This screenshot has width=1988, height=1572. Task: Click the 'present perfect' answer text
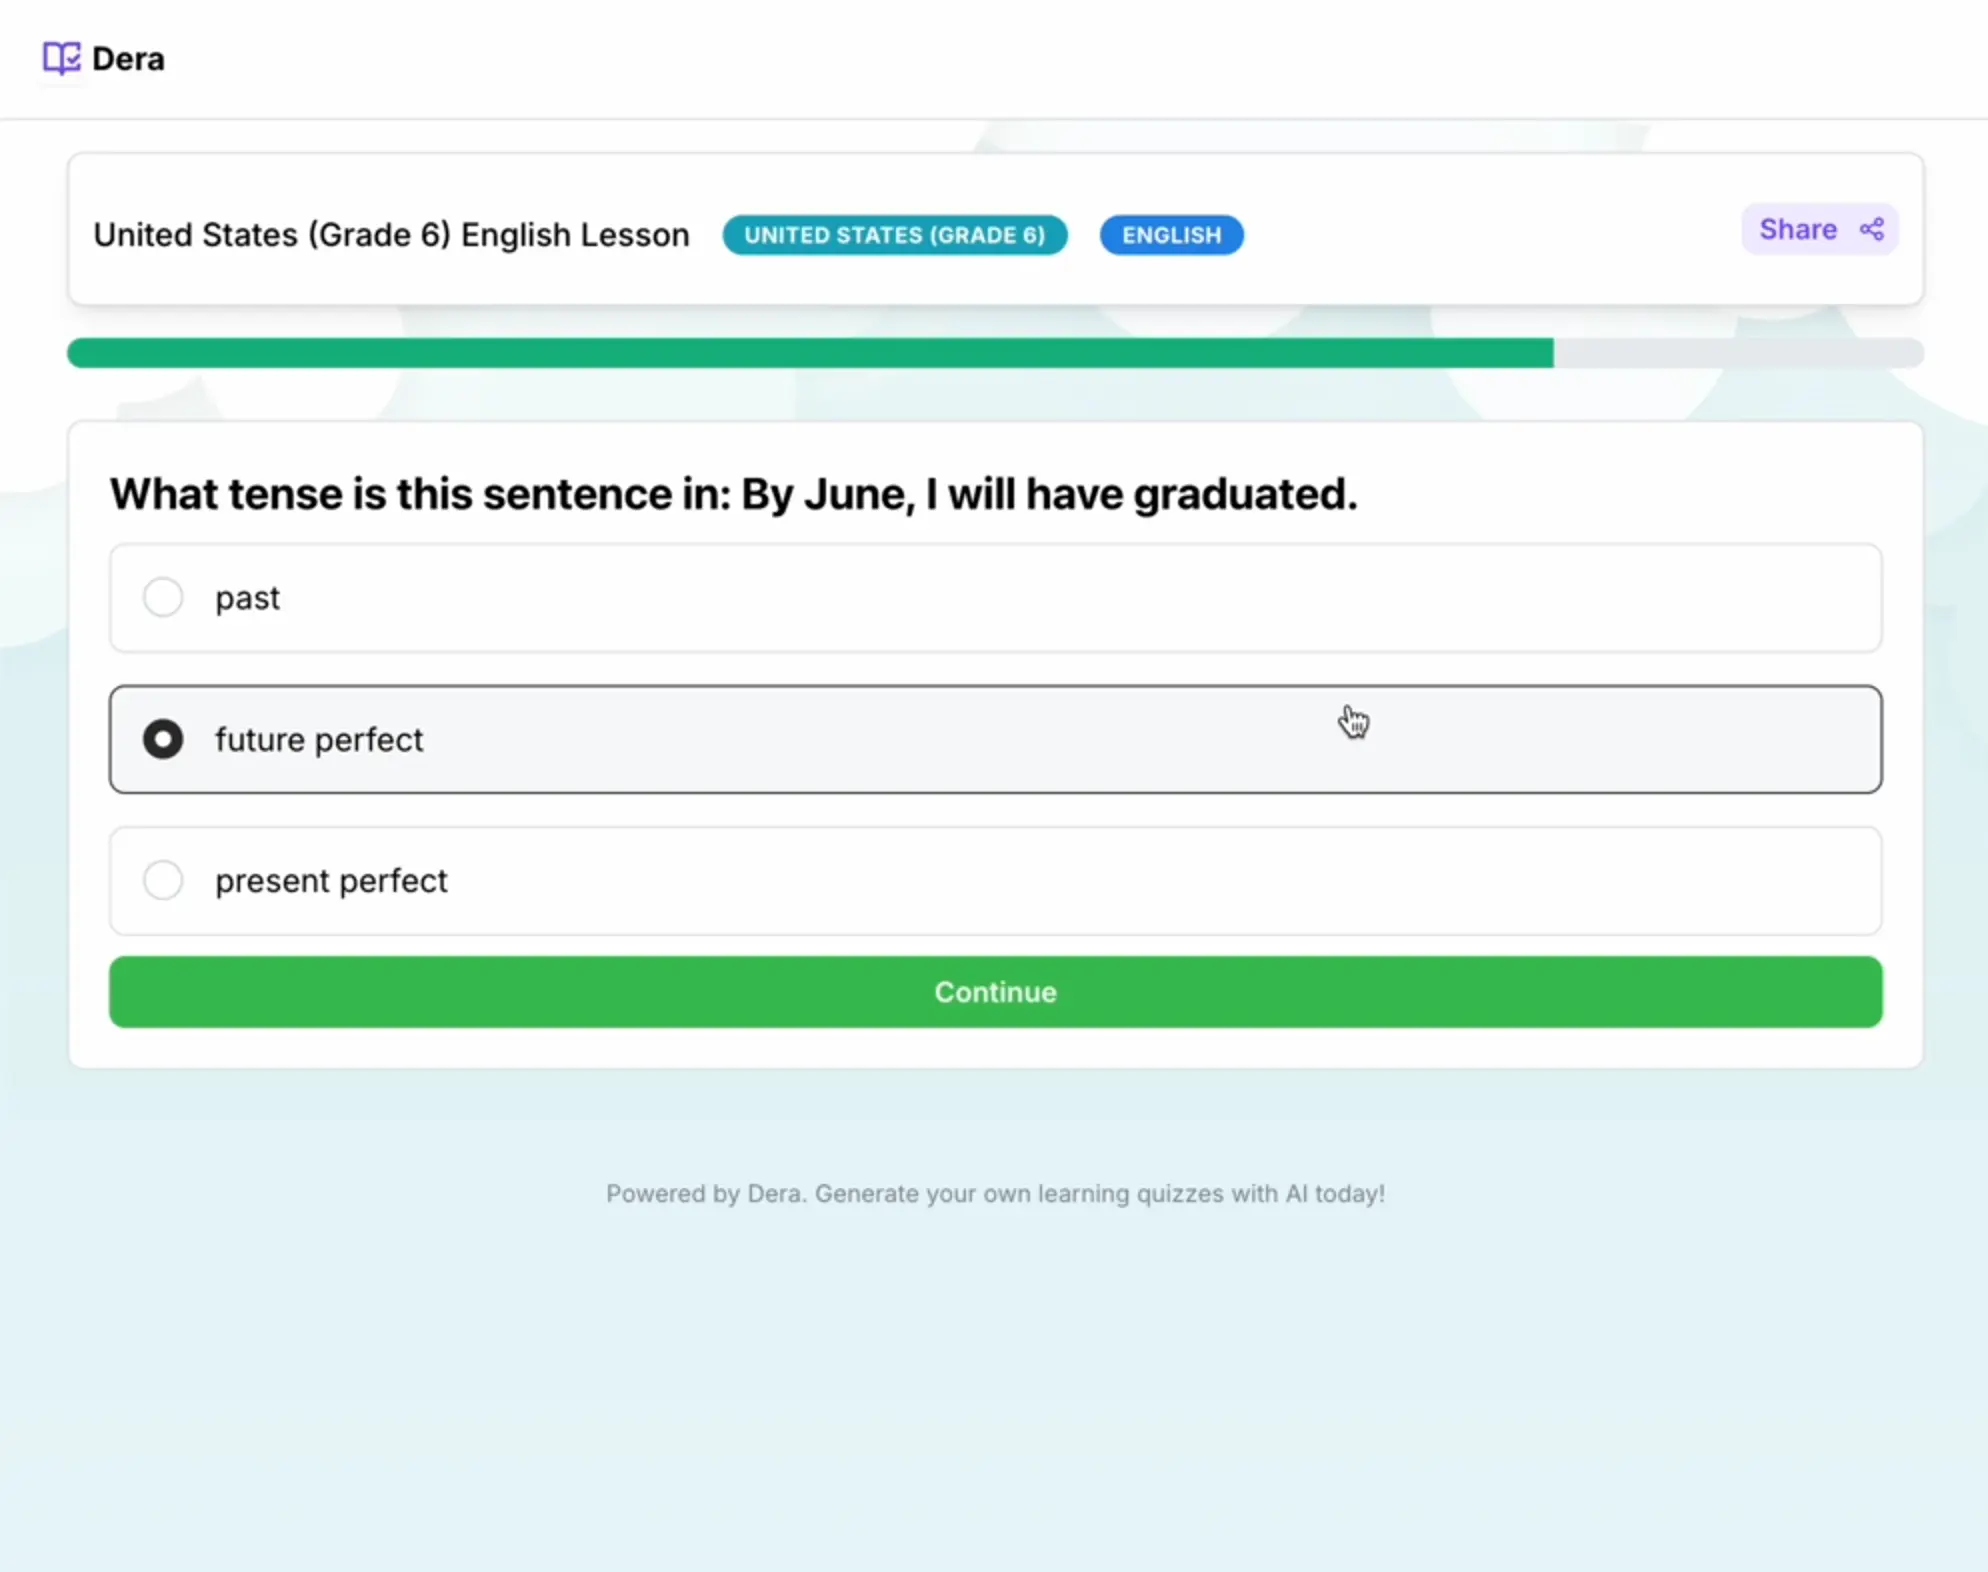point(331,881)
